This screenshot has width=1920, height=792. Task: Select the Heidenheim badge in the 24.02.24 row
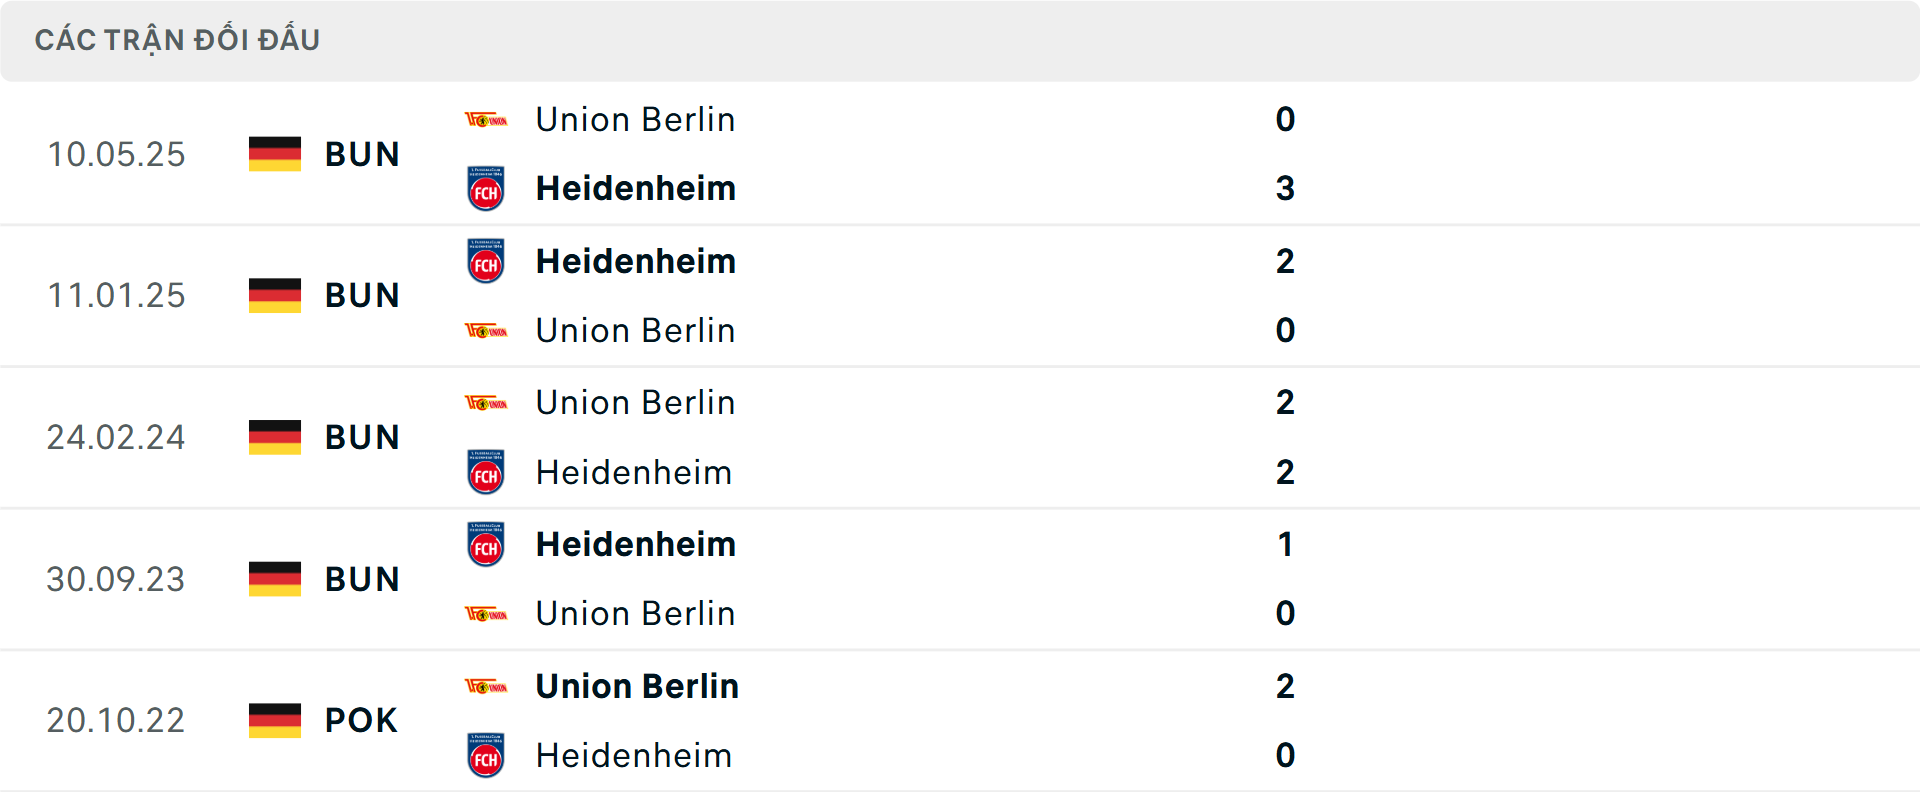click(x=486, y=472)
